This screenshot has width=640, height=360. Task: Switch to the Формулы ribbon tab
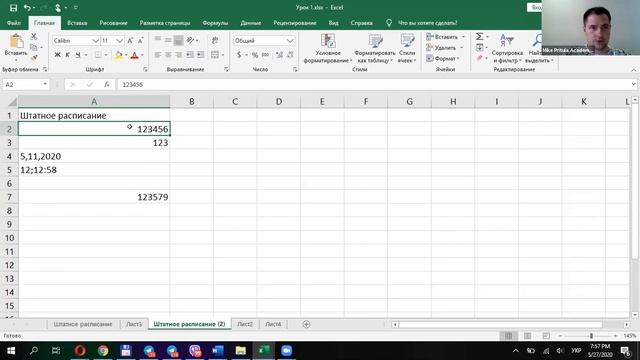click(215, 23)
